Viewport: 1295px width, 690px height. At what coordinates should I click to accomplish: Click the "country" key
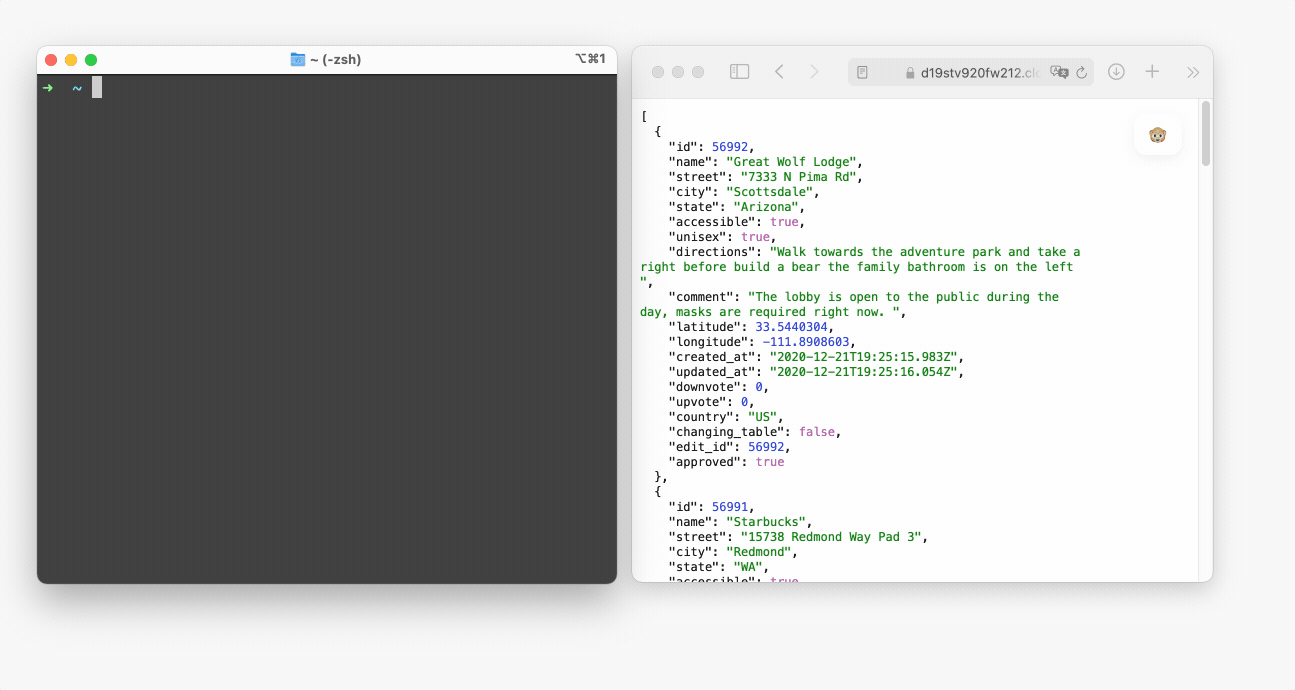pyautogui.click(x=703, y=417)
